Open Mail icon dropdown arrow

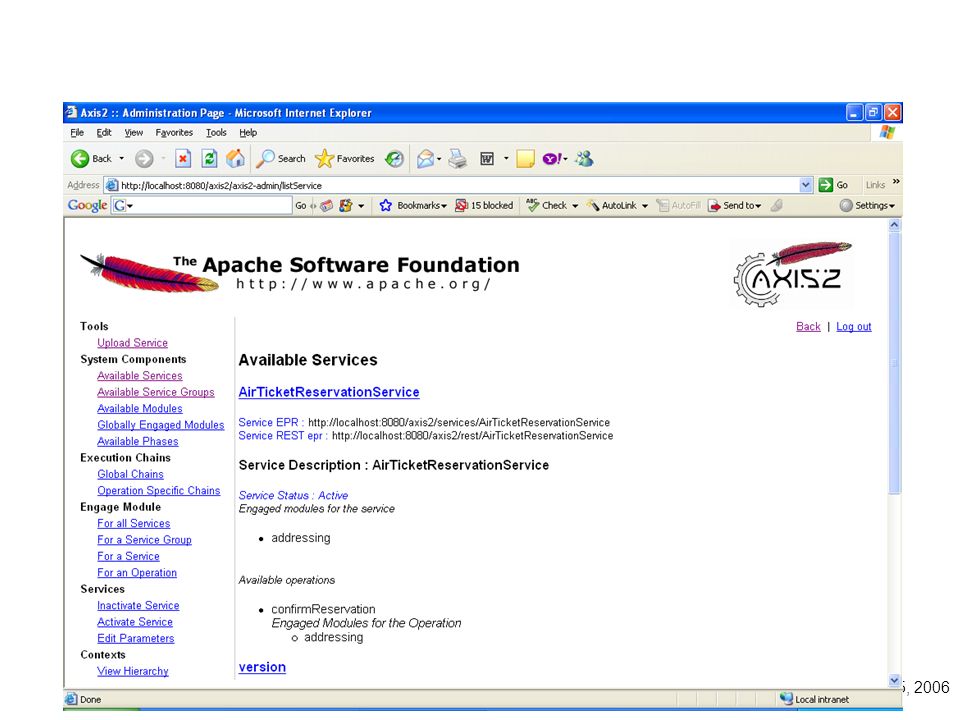coord(439,159)
